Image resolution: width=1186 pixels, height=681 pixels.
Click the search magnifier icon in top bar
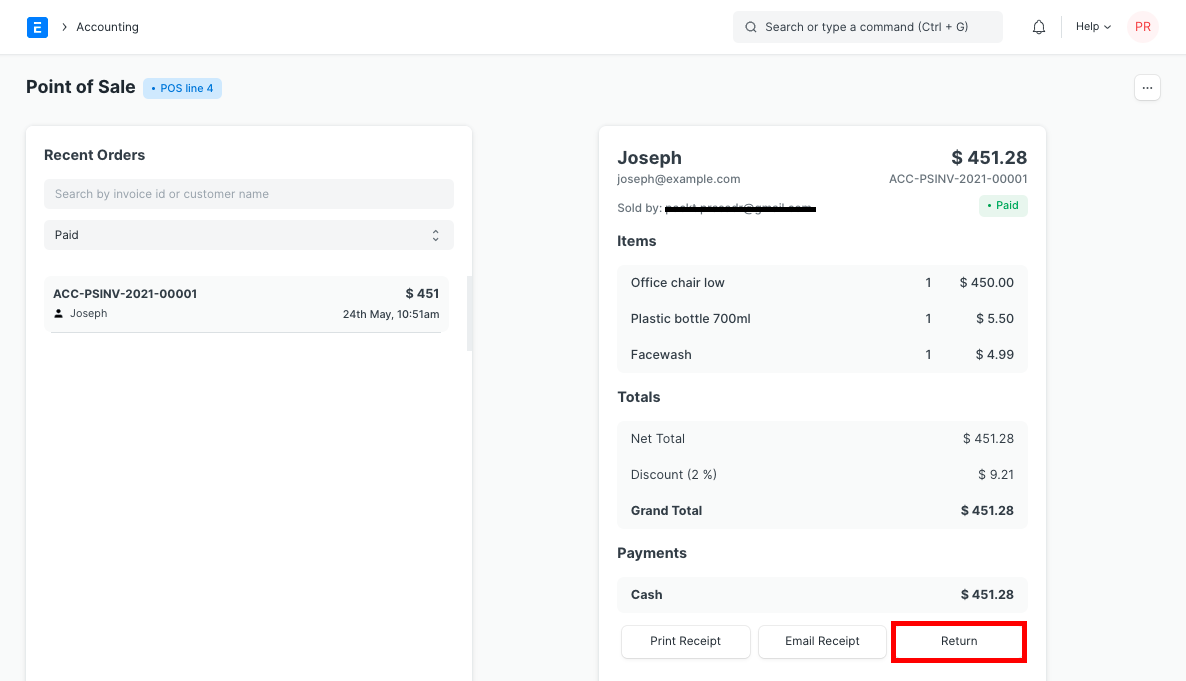[x=750, y=27]
